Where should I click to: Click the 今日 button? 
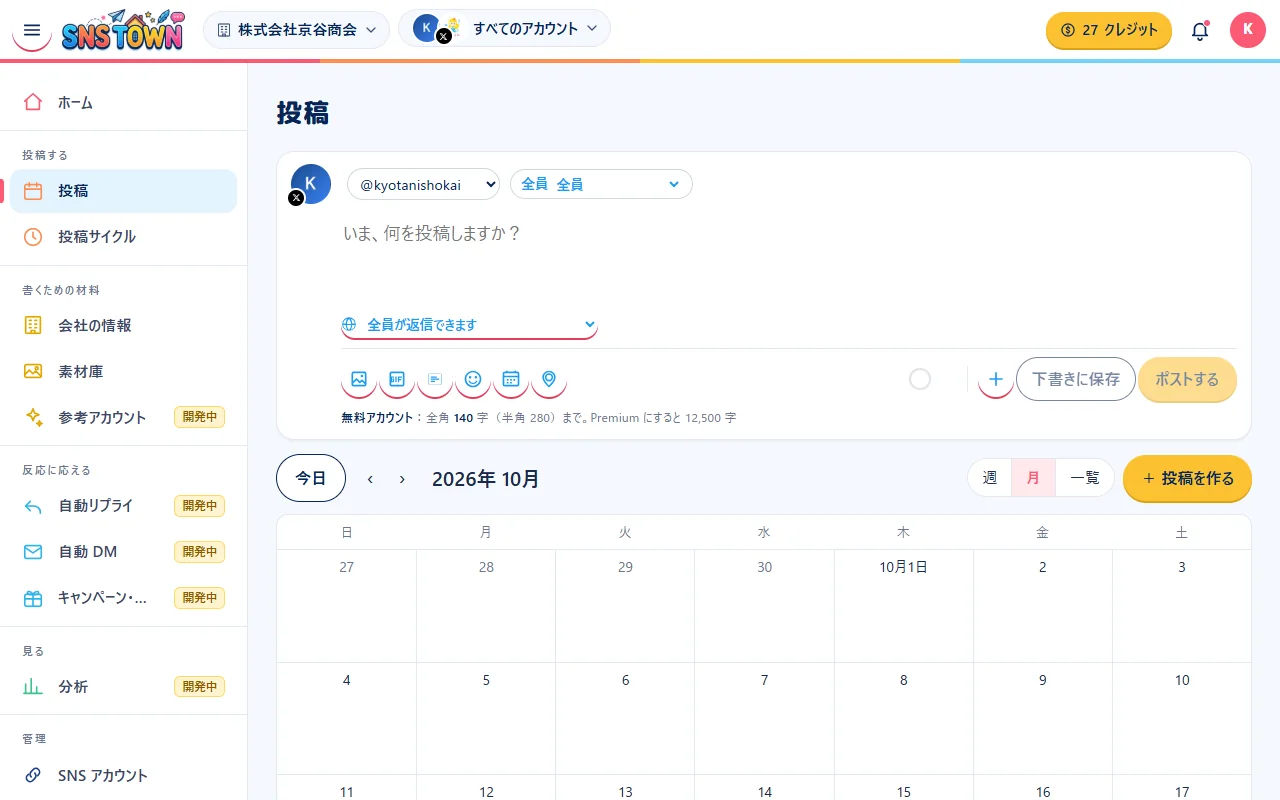coord(311,478)
